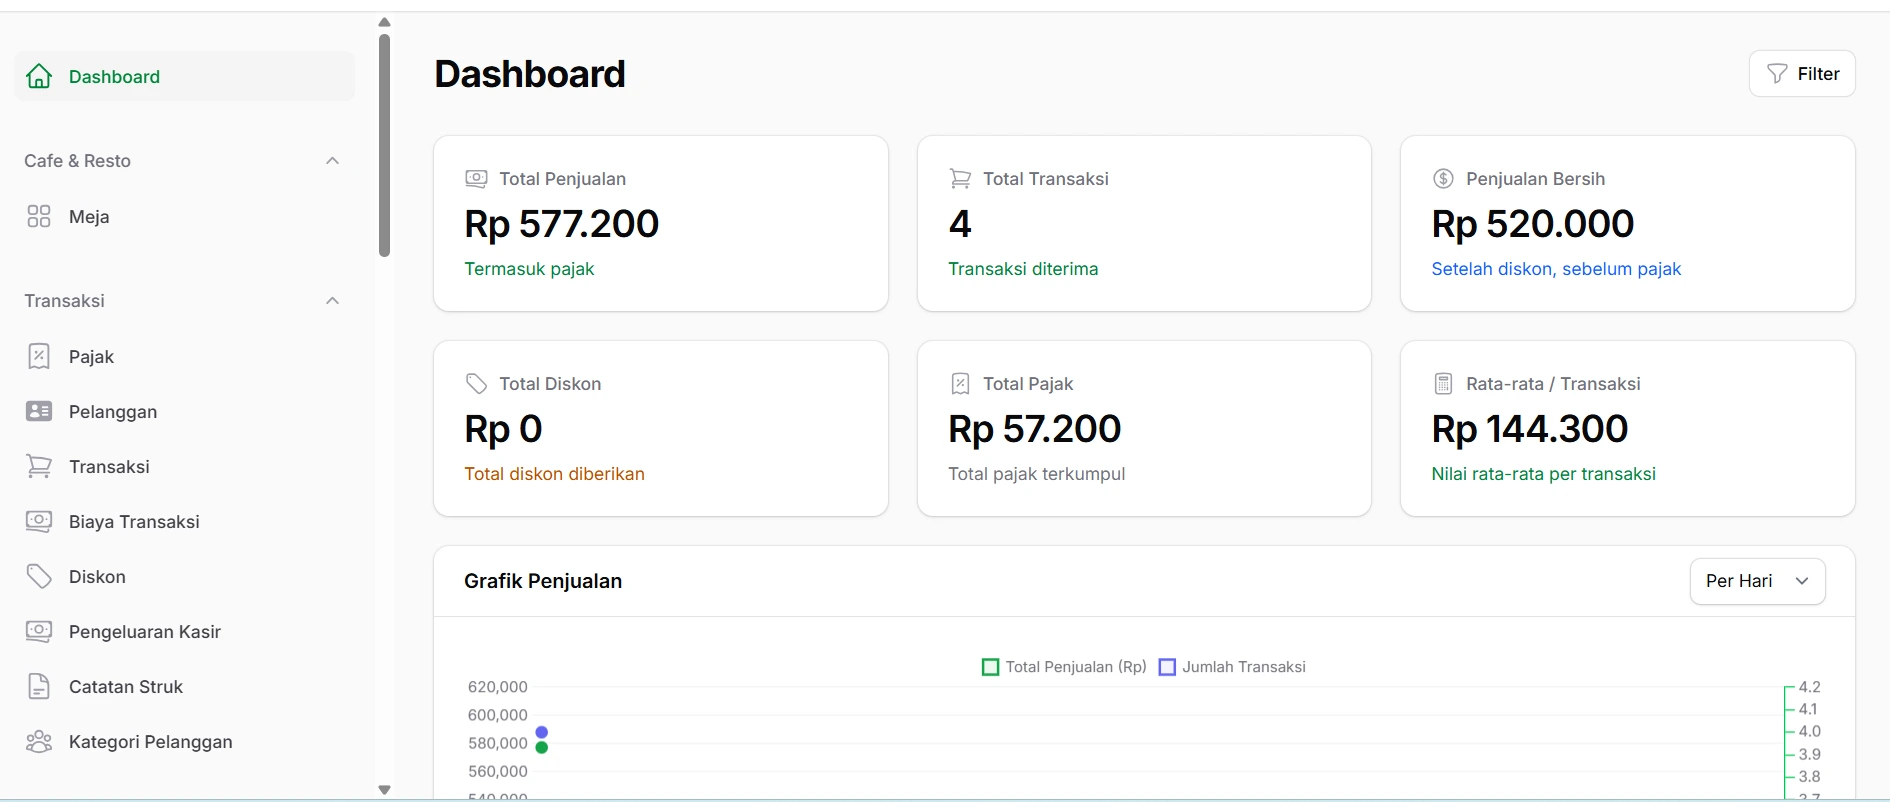Click the Catatan Struk document icon
1890x802 pixels.
[39, 686]
